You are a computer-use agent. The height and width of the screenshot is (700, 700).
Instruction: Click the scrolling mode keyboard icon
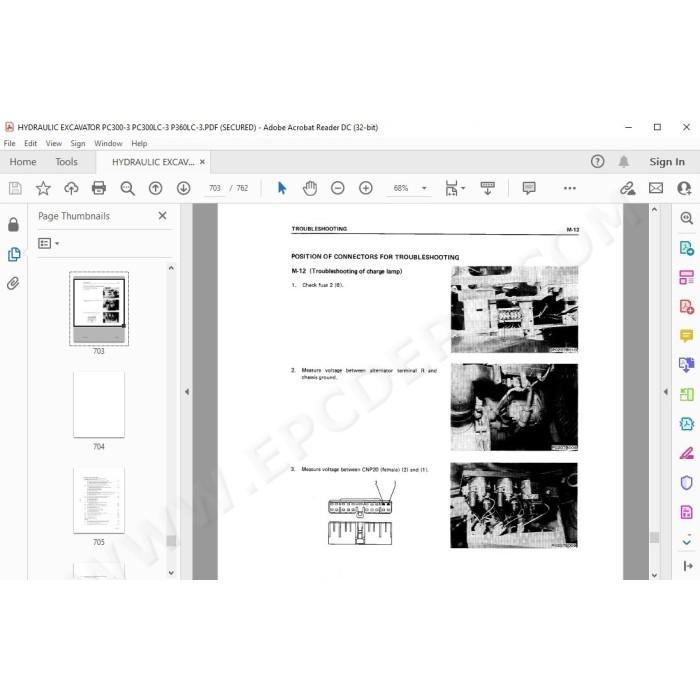(x=487, y=188)
